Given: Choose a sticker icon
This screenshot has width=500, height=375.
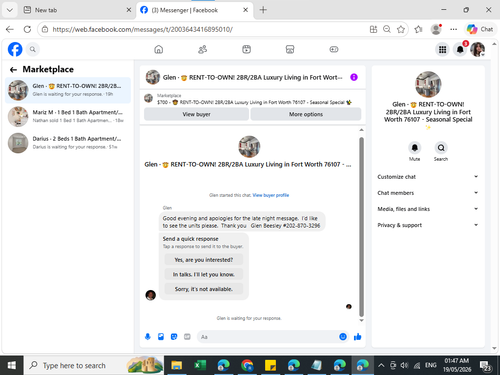Looking at the screenshot, I should [x=174, y=337].
